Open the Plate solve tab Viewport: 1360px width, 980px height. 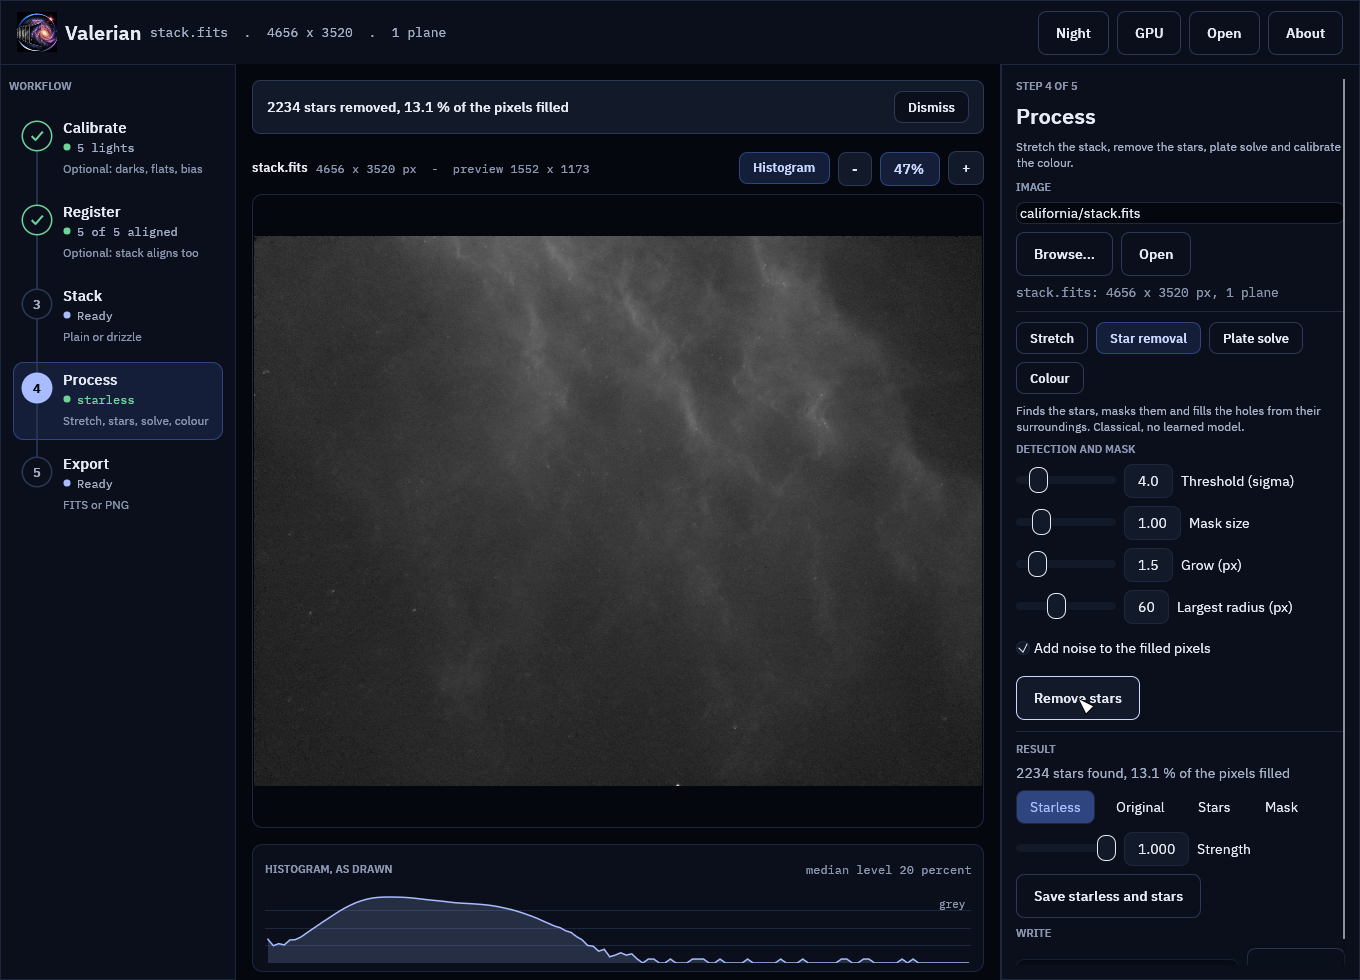1256,338
